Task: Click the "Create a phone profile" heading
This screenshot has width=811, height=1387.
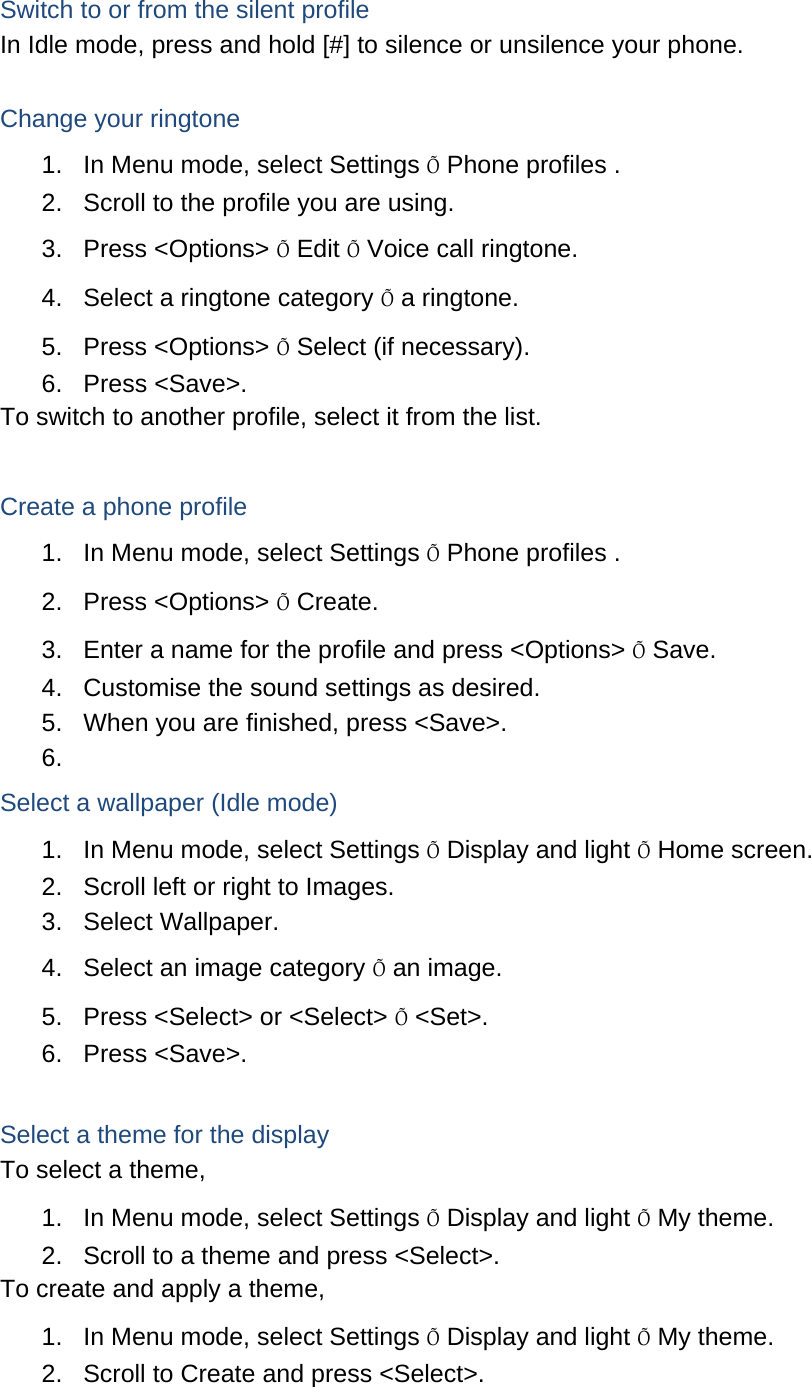Action: click(123, 507)
